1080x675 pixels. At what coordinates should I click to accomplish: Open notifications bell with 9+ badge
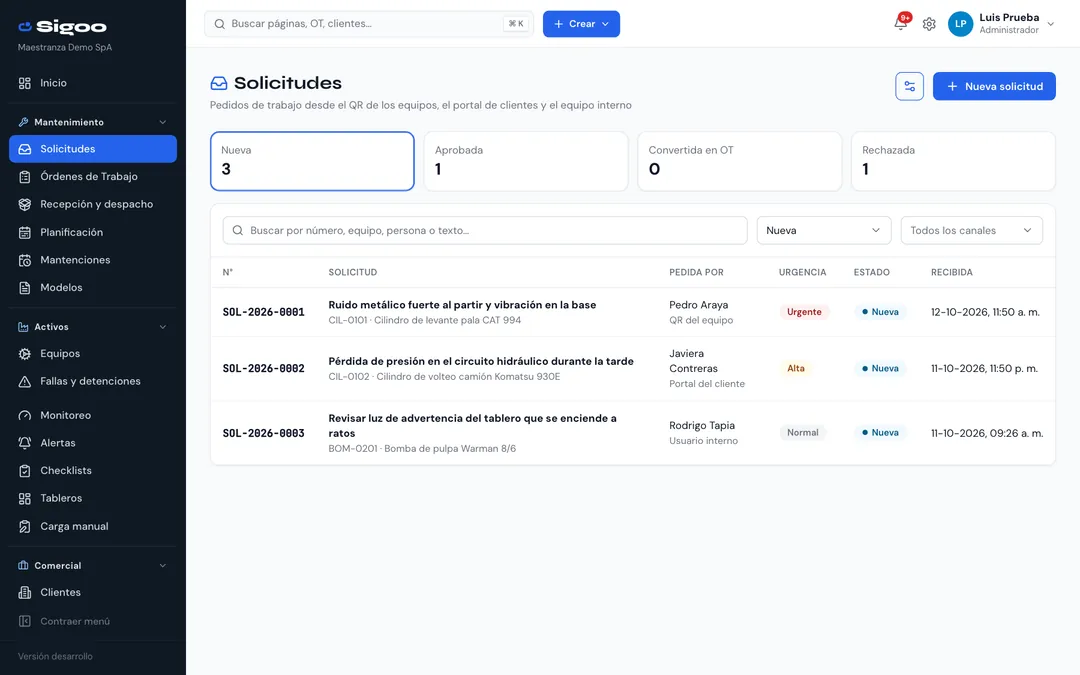tap(901, 23)
